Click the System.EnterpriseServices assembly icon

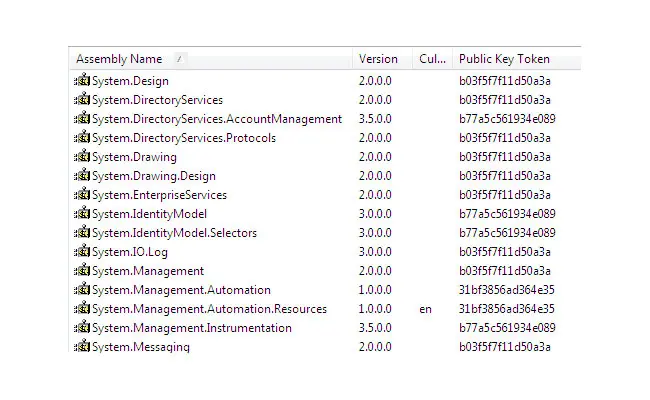82,194
